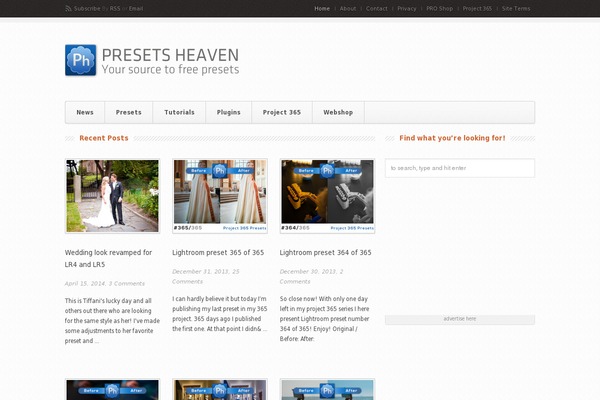Open the #365/365 preset thumbnail
This screenshot has height=400, width=600.
click(x=220, y=196)
